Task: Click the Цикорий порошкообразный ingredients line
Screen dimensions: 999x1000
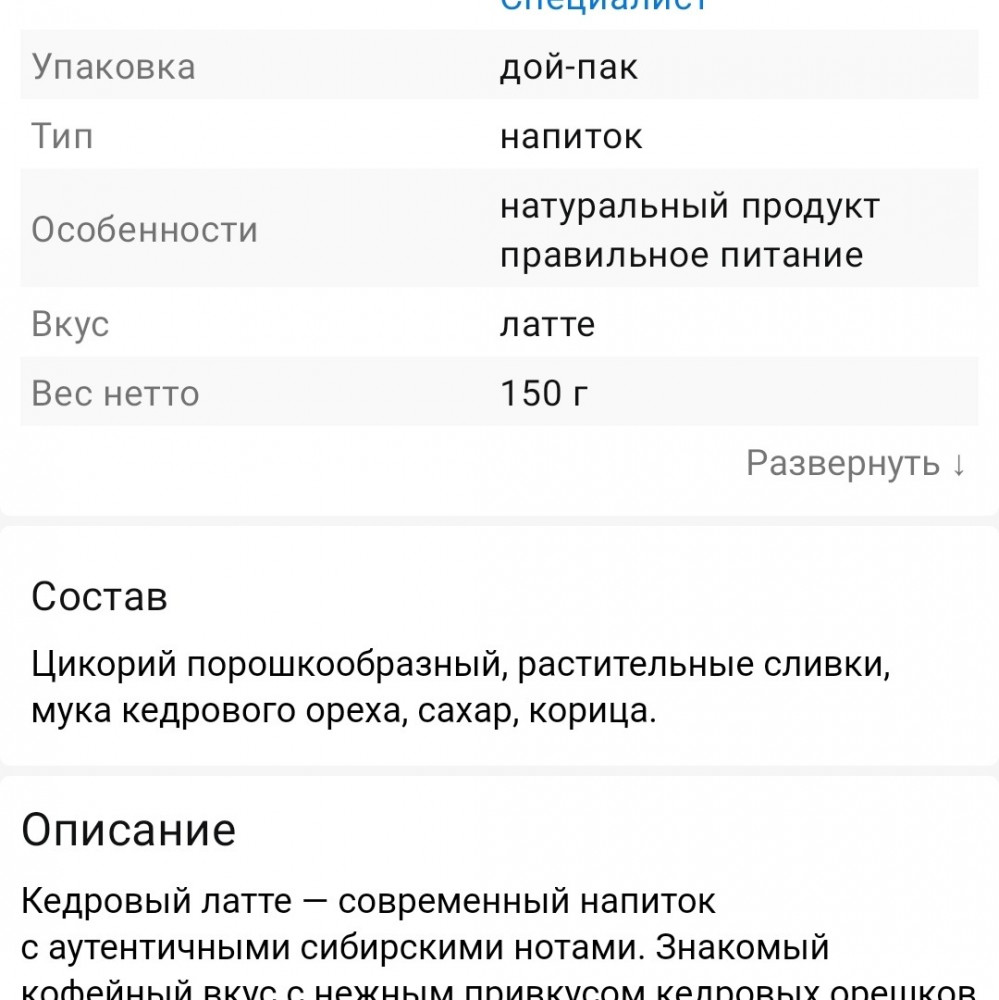Action: coord(460,664)
